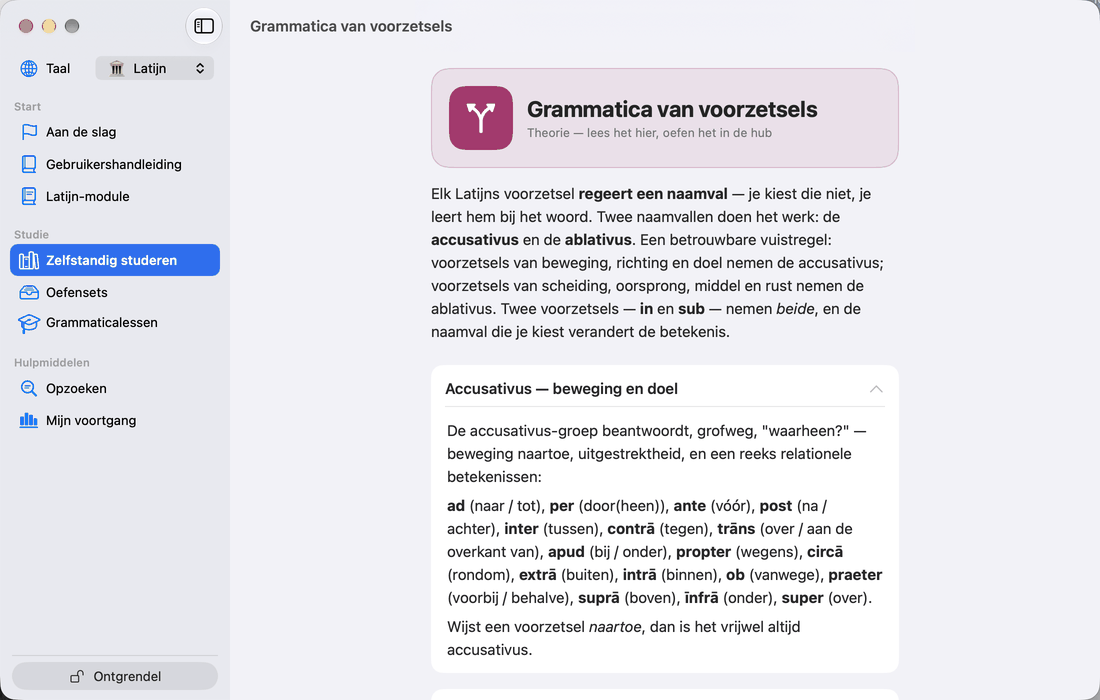
Task: Click the Latijn-module document icon
Action: [x=29, y=196]
